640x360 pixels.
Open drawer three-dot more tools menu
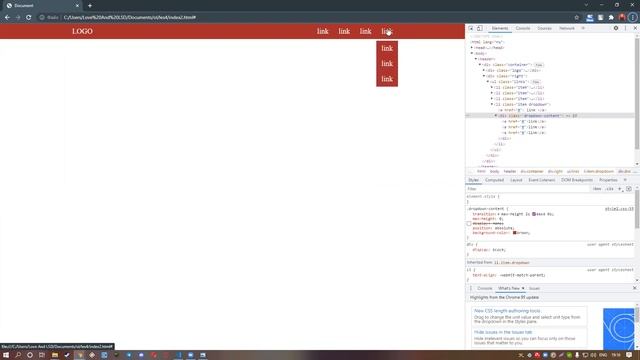tap(471, 289)
